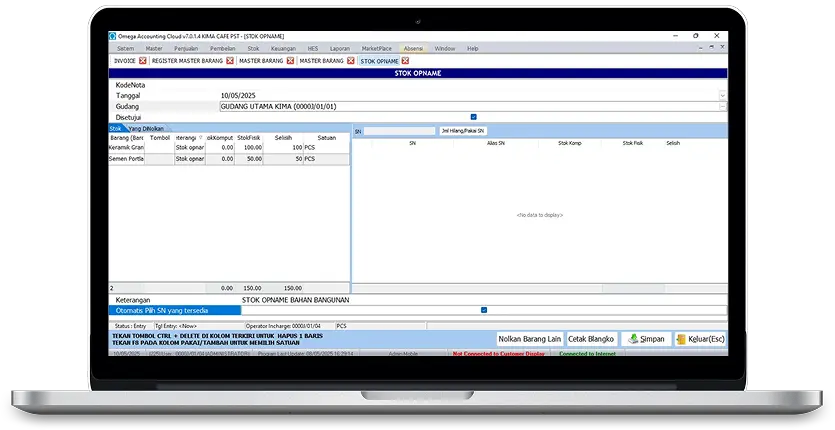Click StokFisik value 100.00

pos(249,148)
